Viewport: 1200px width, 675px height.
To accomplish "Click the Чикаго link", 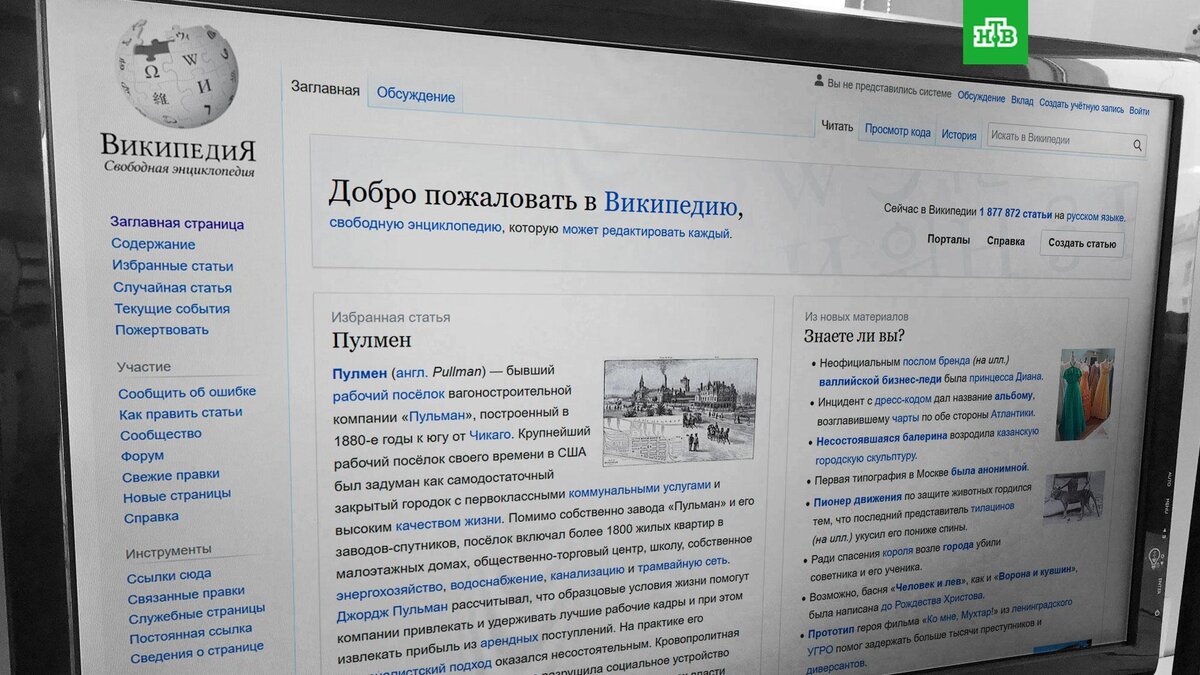I will (490, 435).
